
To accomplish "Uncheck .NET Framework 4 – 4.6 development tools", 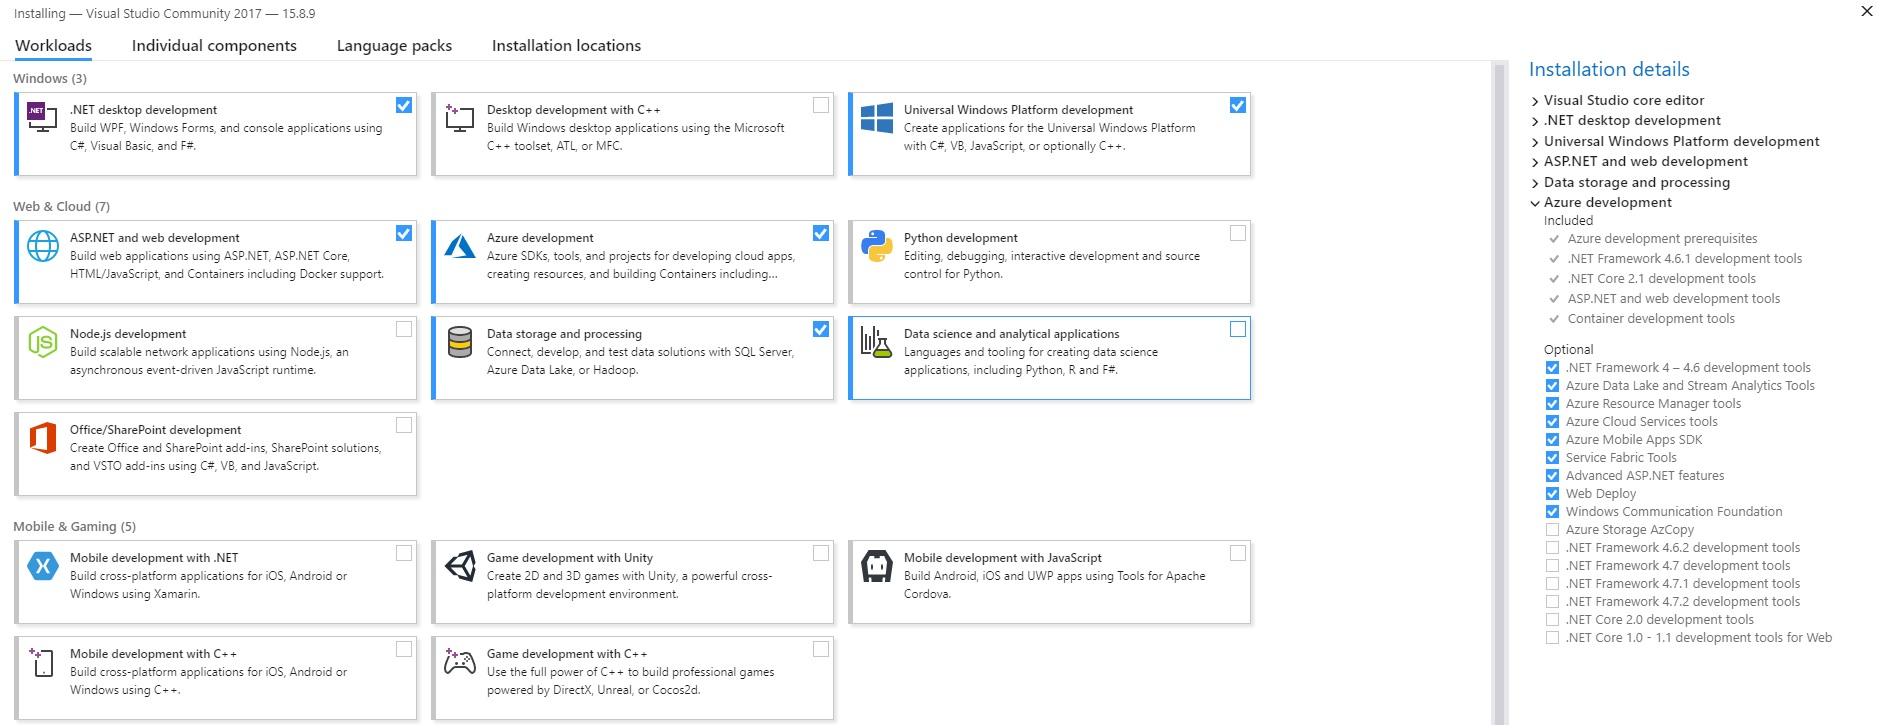I will (x=1552, y=368).
